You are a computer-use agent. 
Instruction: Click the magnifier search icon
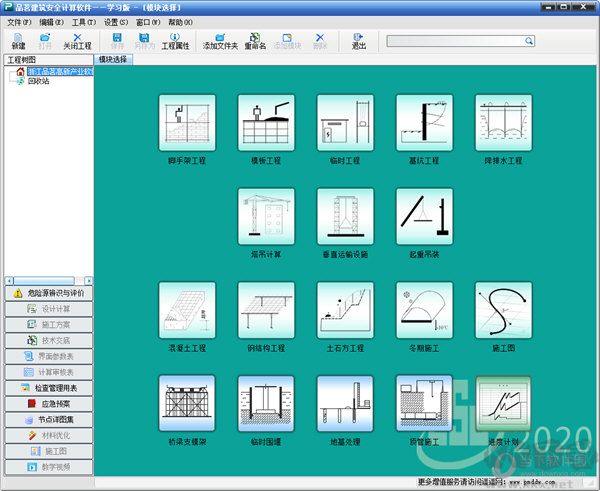(529, 41)
